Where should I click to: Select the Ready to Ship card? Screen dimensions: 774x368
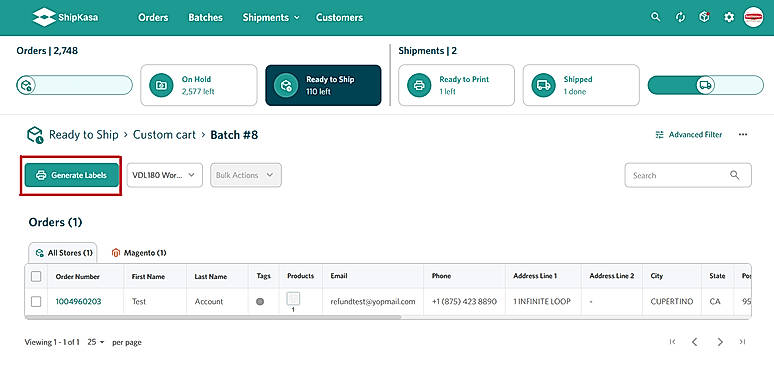coord(323,85)
